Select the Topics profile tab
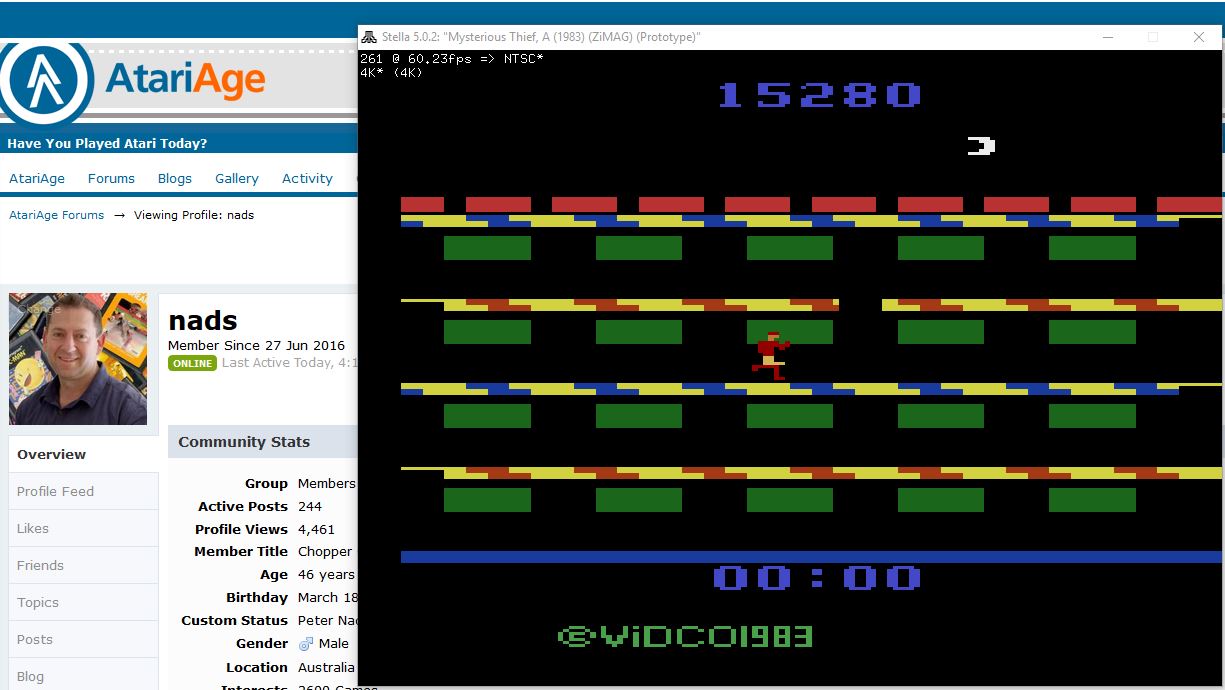 [x=38, y=602]
